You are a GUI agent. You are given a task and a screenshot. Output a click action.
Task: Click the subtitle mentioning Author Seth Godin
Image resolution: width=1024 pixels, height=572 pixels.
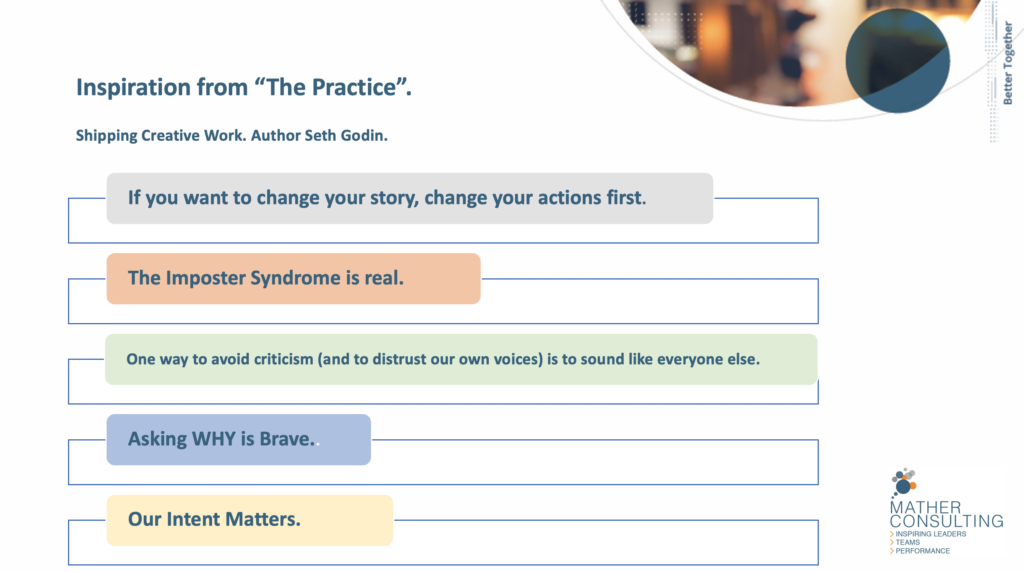point(231,135)
